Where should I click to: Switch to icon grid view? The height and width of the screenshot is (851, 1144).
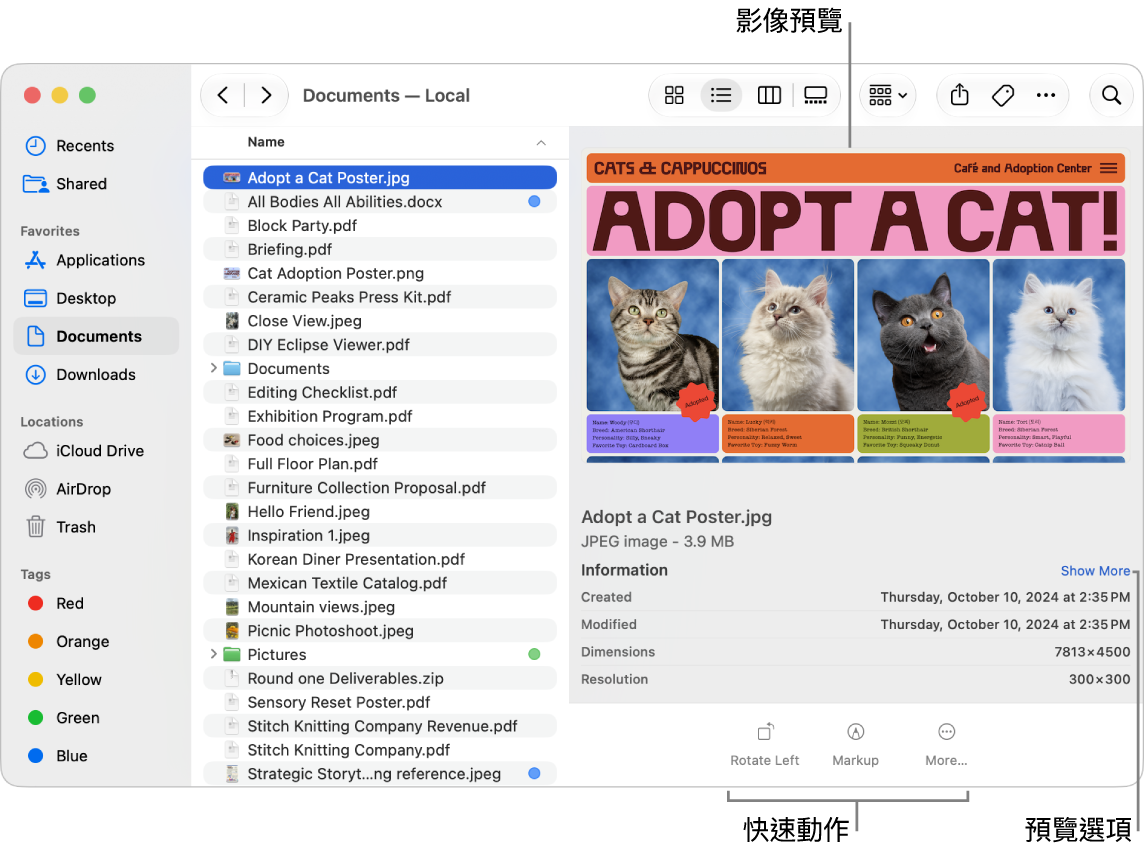tap(674, 96)
